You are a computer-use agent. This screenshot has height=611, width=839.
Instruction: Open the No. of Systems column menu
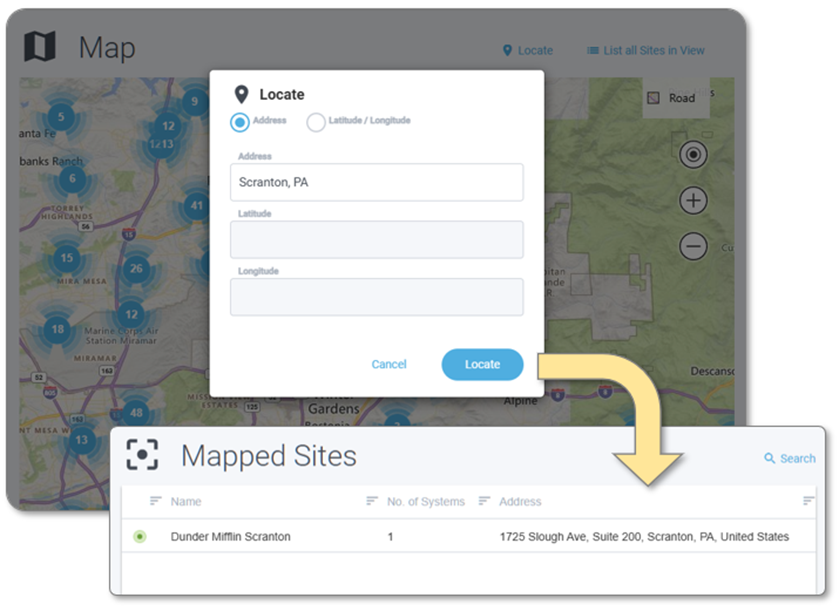pyautogui.click(x=372, y=501)
